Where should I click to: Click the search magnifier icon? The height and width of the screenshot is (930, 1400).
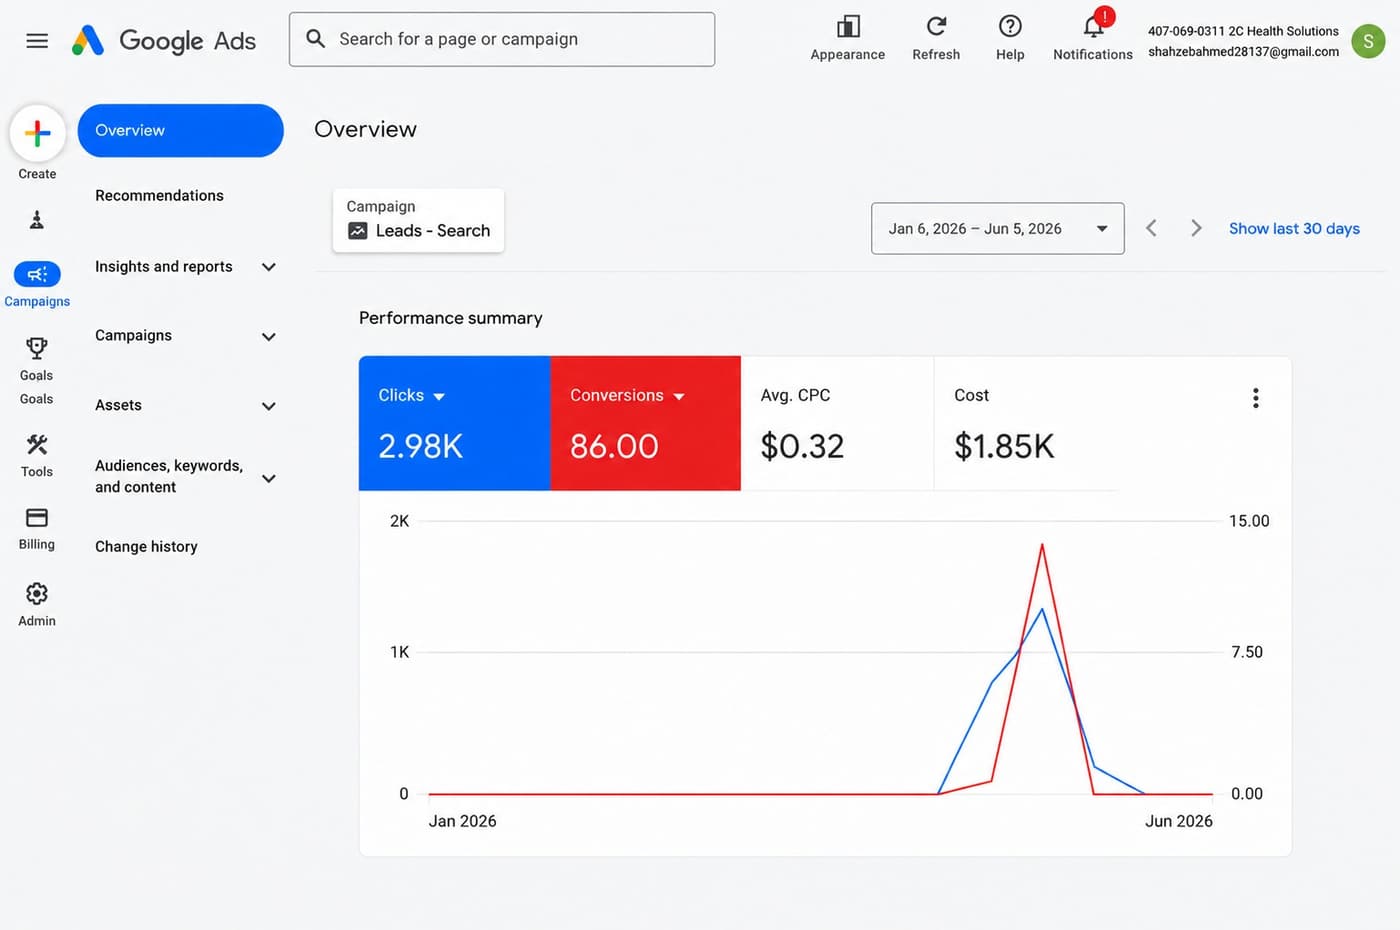316,39
